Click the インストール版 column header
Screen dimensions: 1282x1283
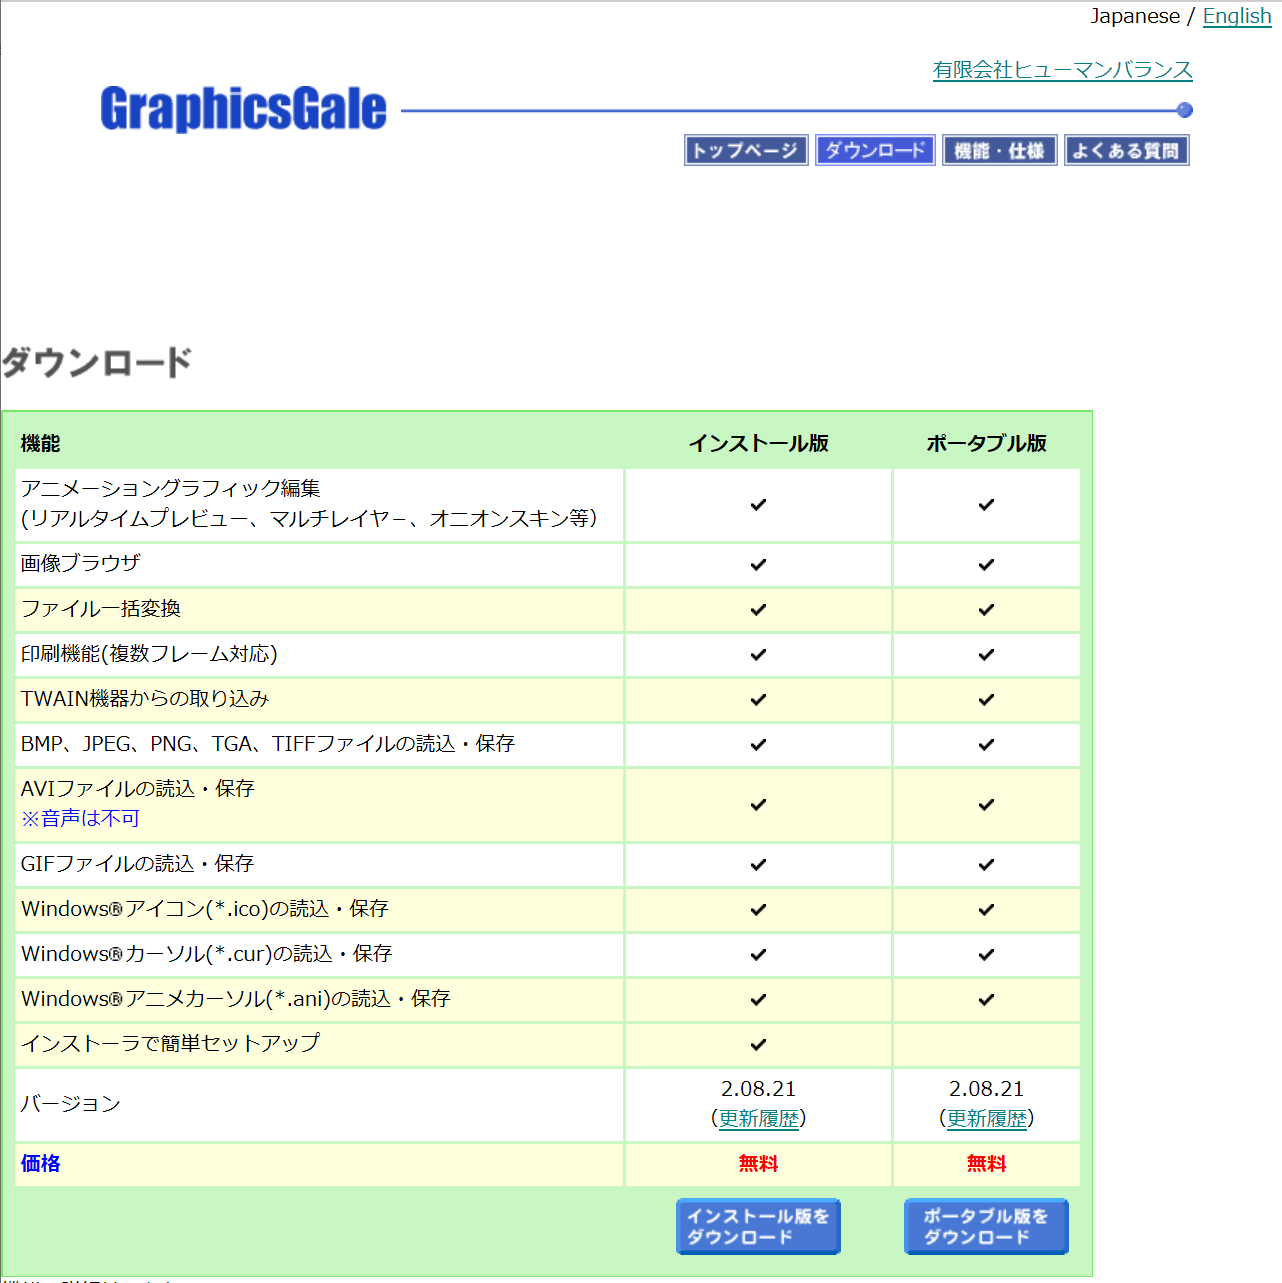click(759, 443)
